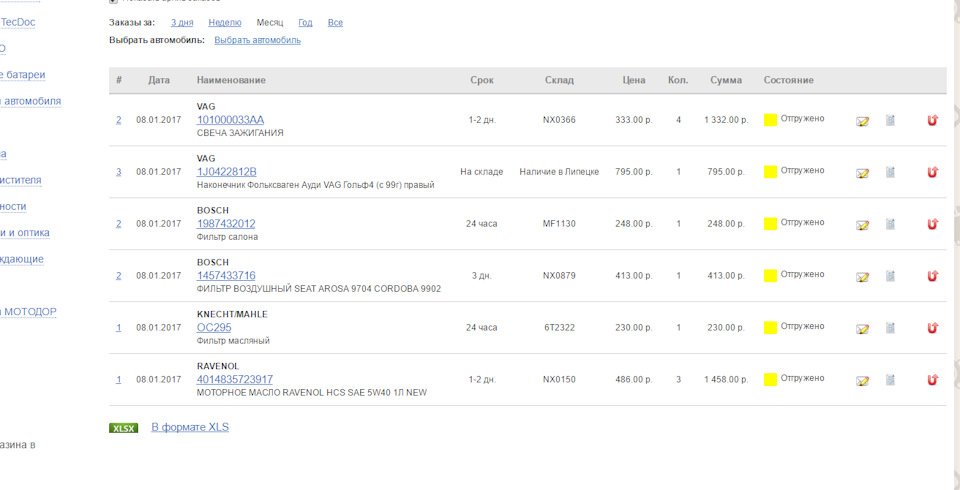Click the green XLSX export icon
This screenshot has height=490, width=960.
coord(124,428)
